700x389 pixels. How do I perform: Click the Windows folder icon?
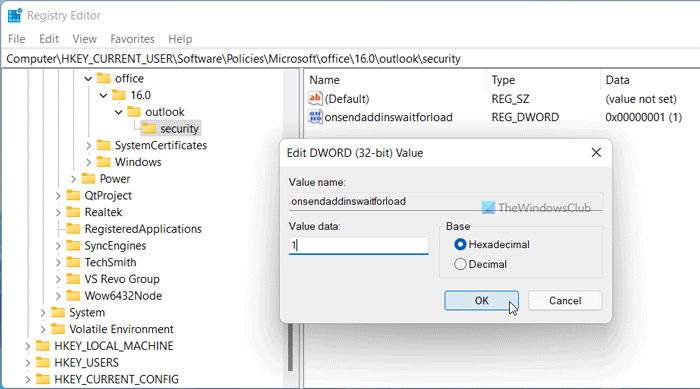tap(104, 162)
